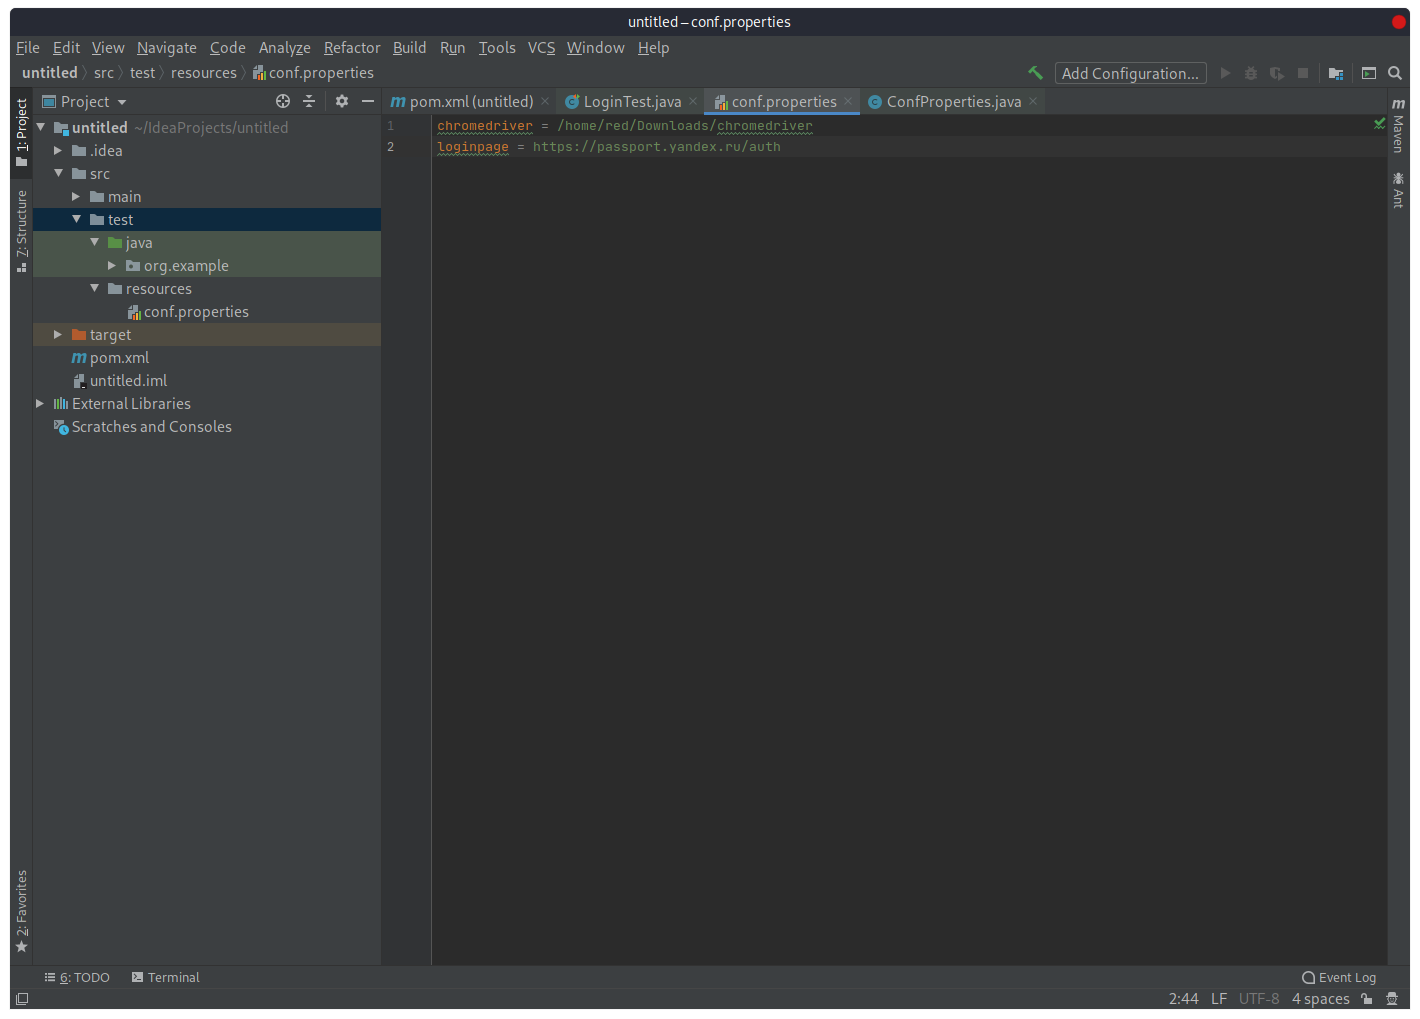1420x1019 pixels.
Task: Open the Event Log
Action: tap(1339, 977)
